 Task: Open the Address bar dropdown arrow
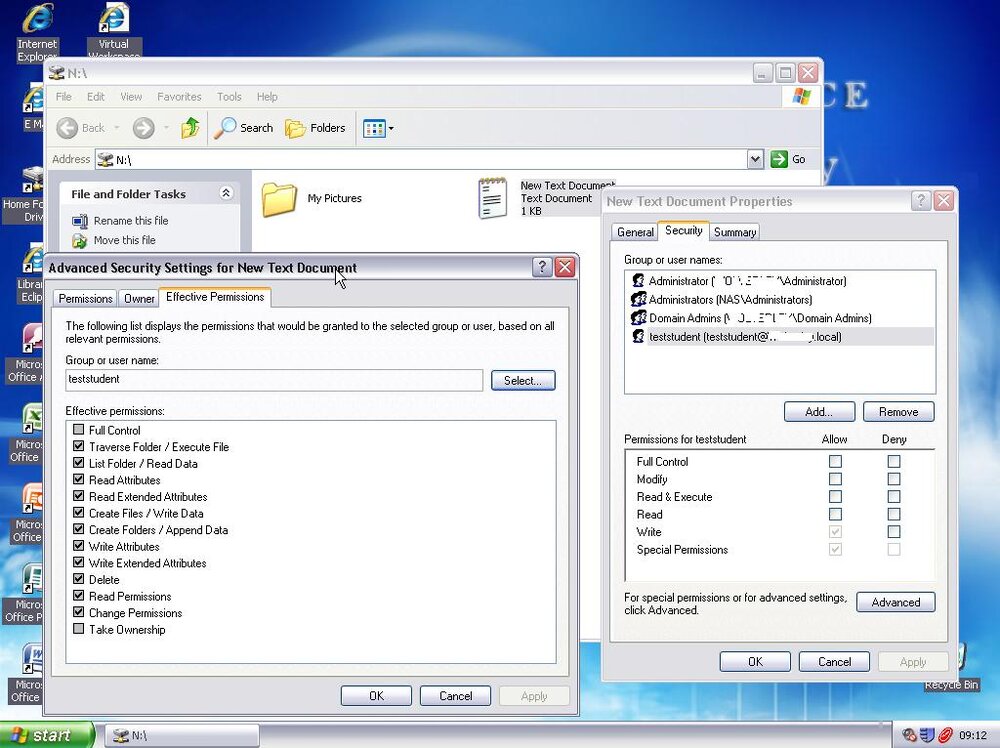754,159
